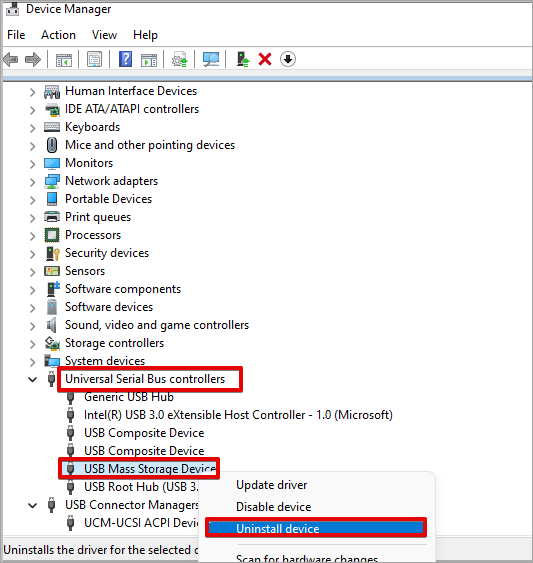Collapse Universal Serial Bus controllers
Image resolution: width=533 pixels, height=563 pixels.
click(x=32, y=379)
